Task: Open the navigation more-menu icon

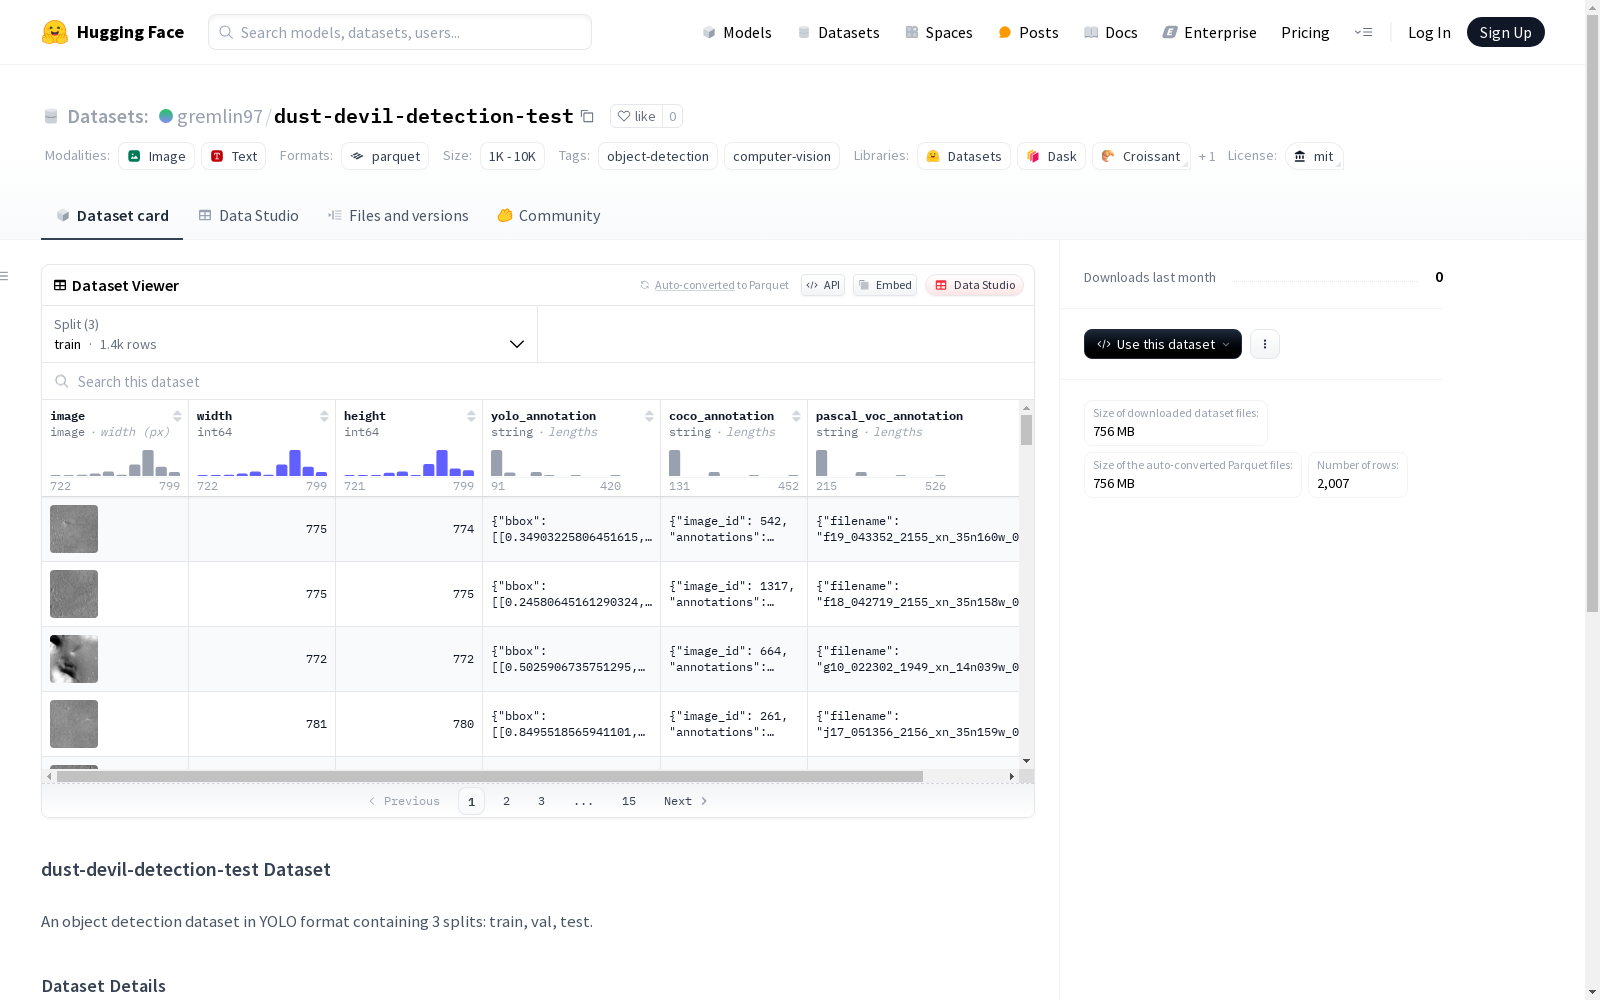Action: (1363, 32)
